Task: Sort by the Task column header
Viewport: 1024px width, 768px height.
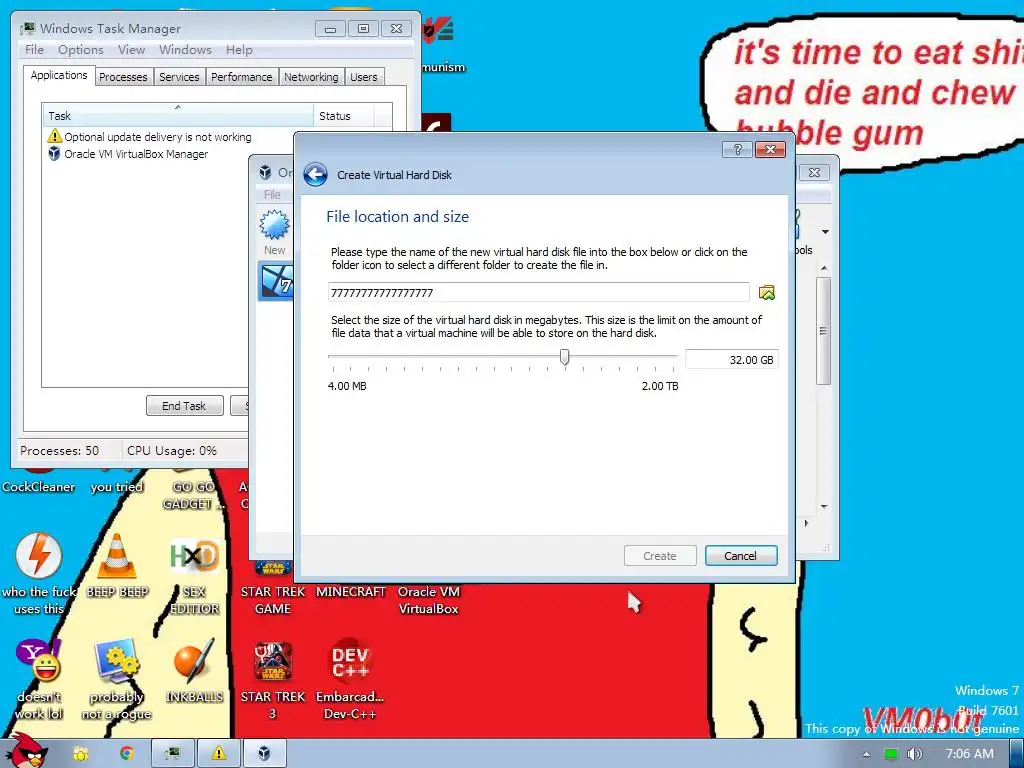Action: point(177,116)
